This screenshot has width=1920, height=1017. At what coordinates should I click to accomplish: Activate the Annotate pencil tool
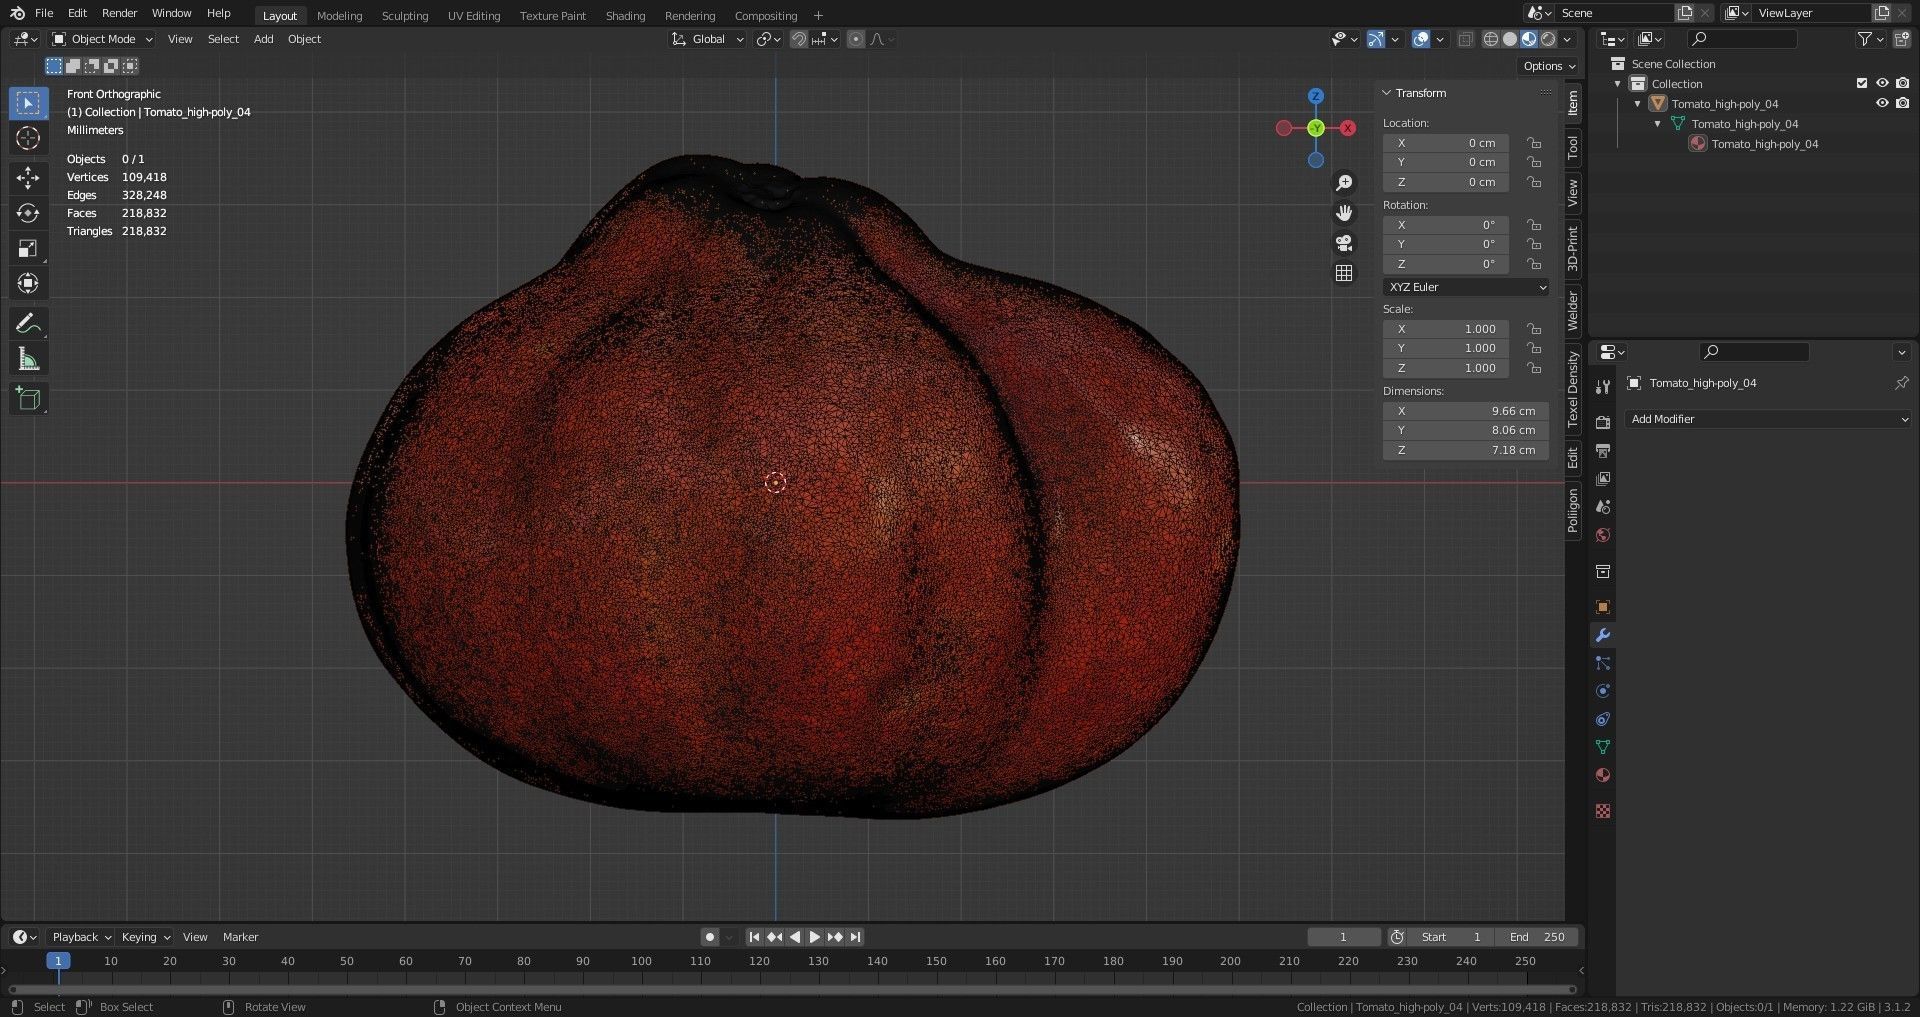click(x=28, y=324)
